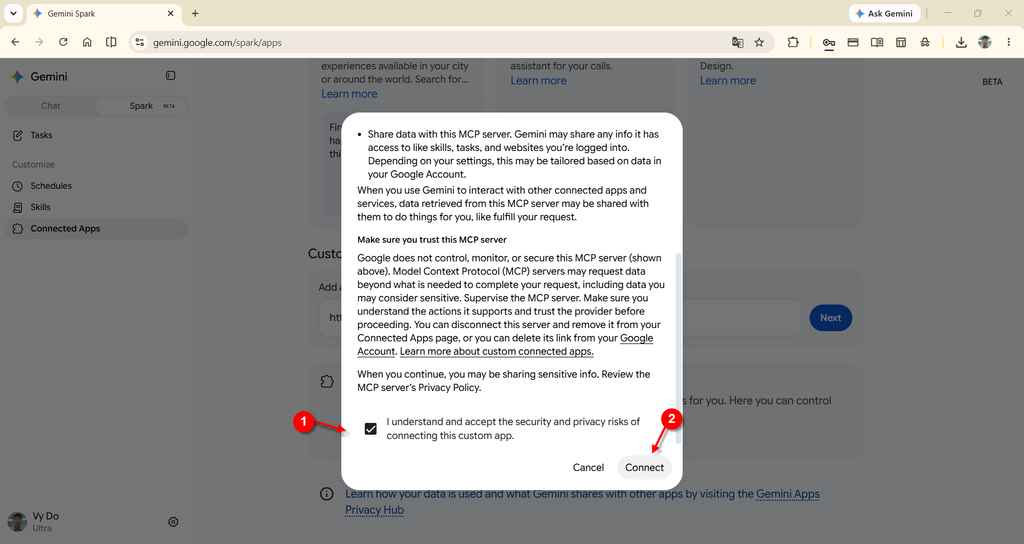
Task: Bookmark this page with star icon
Action: pos(759,42)
